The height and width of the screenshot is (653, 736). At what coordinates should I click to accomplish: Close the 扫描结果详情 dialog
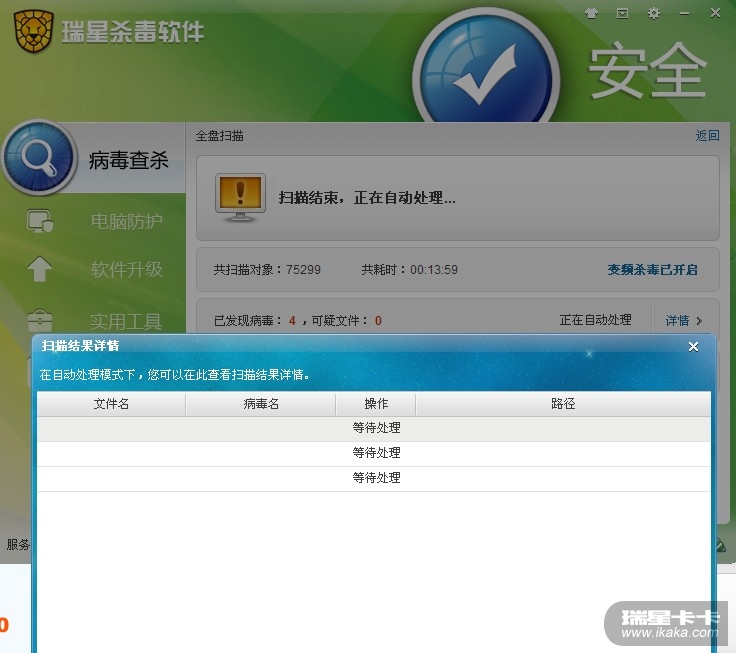point(693,346)
